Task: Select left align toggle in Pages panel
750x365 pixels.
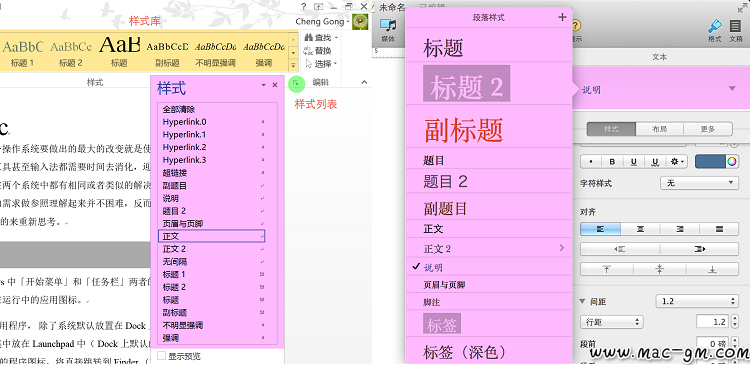Action: pyautogui.click(x=601, y=229)
